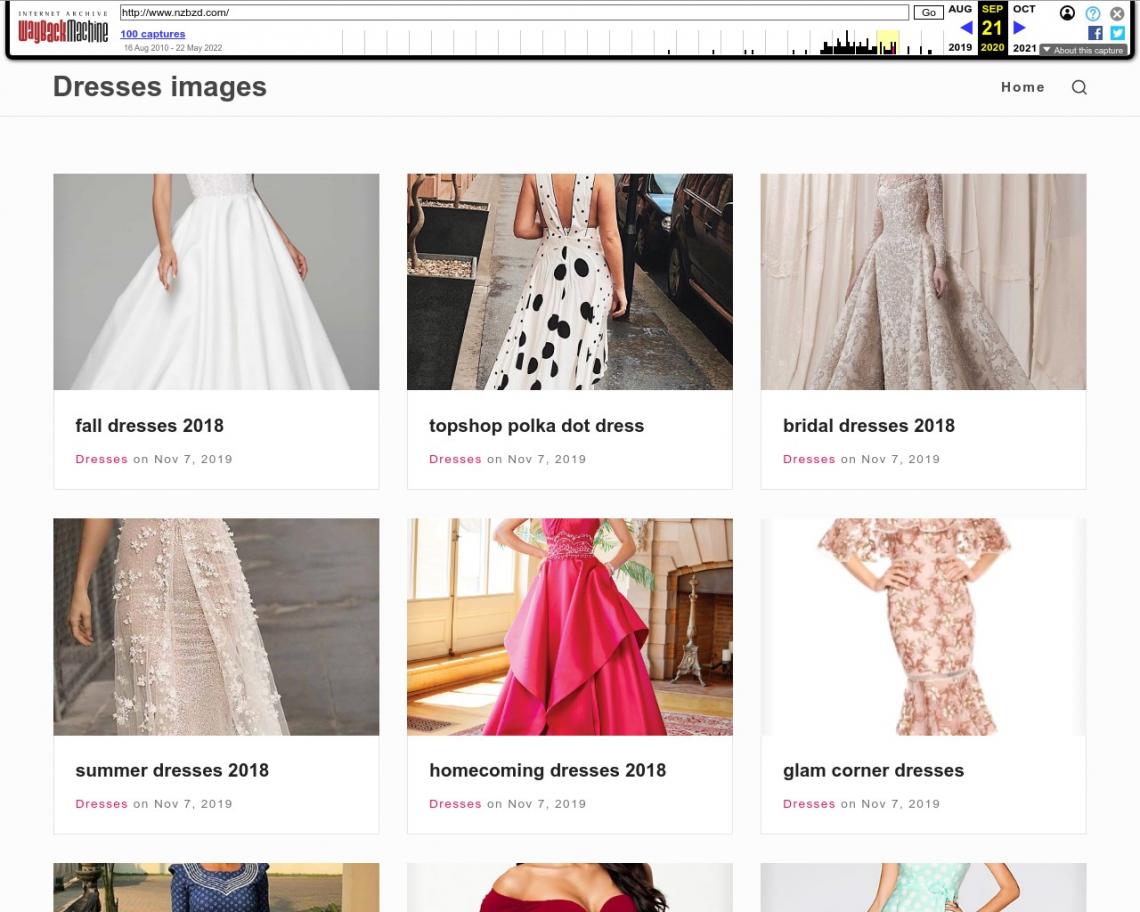This screenshot has height=912, width=1140.
Task: Open the 100 captures link
Action: pos(153,33)
